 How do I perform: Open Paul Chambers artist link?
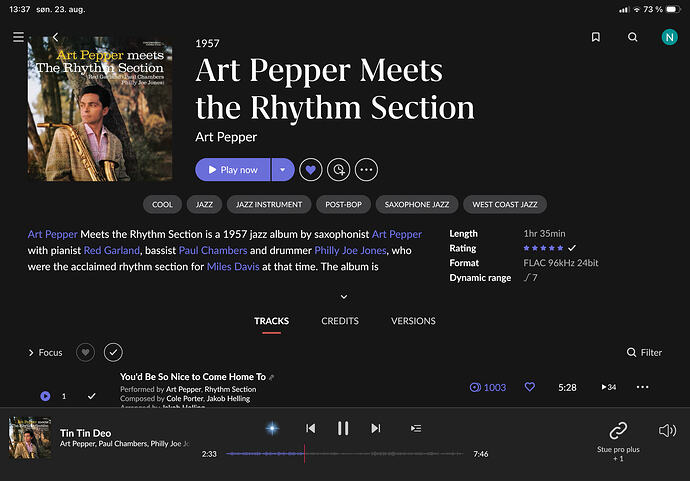(213, 250)
